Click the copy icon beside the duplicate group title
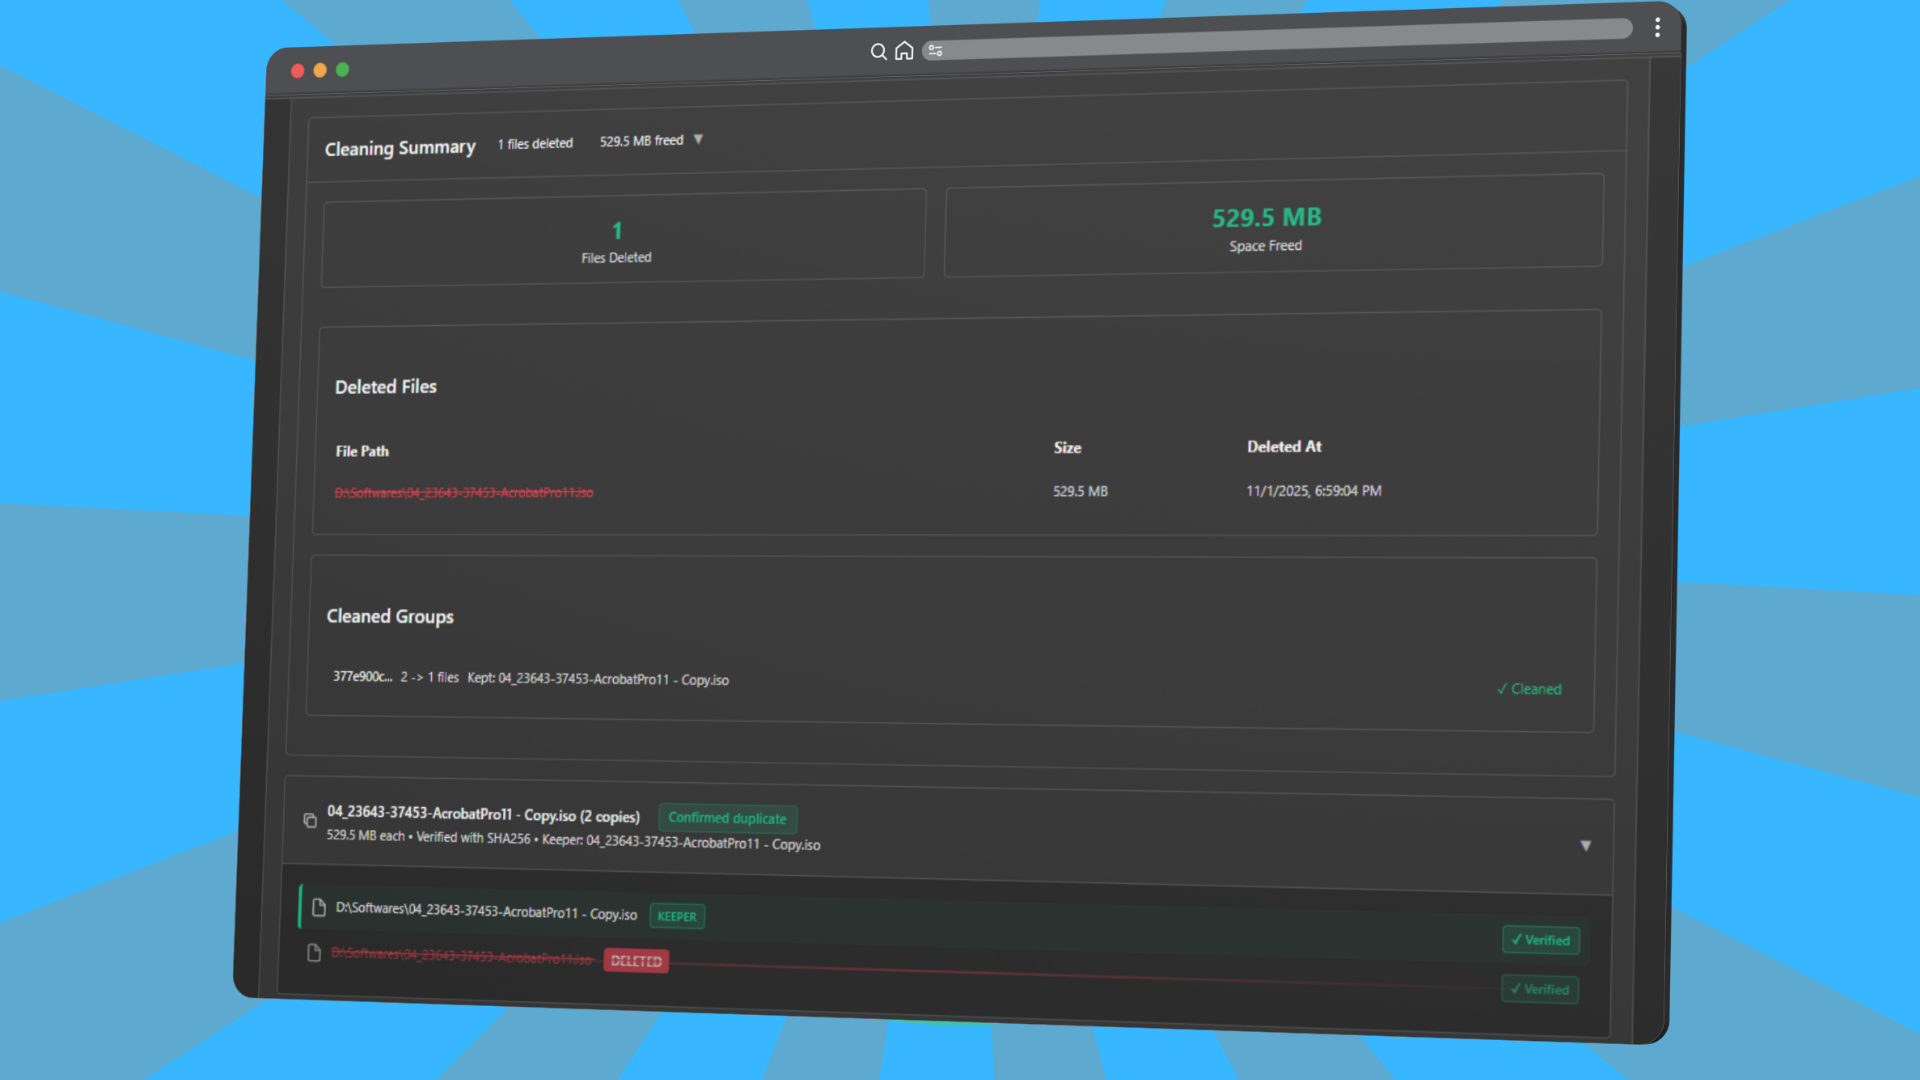Viewport: 1920px width, 1080px height. [310, 820]
